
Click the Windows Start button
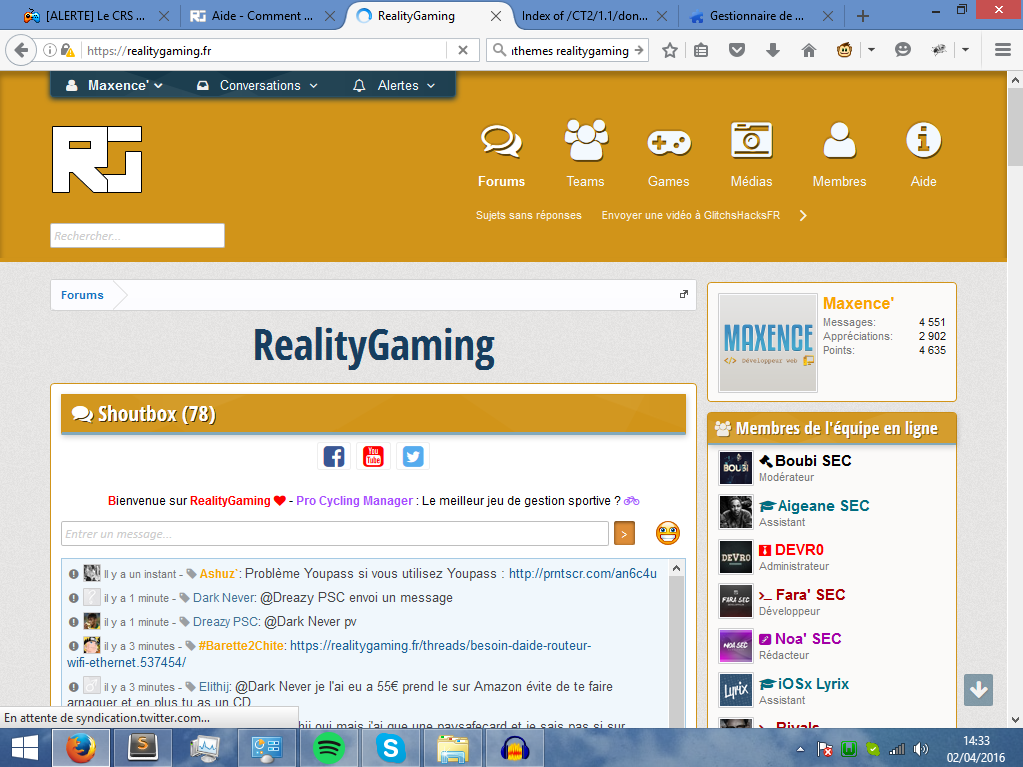pos(23,749)
